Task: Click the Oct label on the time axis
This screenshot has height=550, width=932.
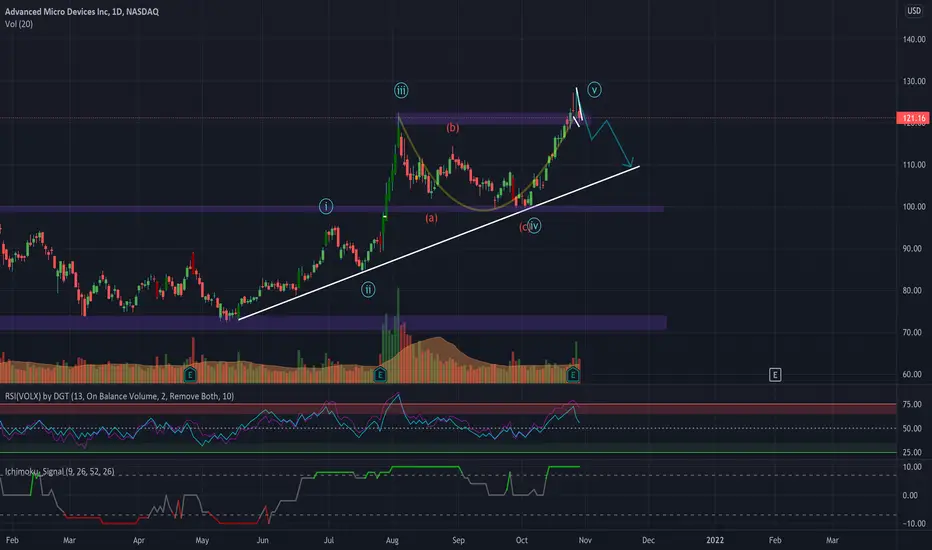Action: 521,540
